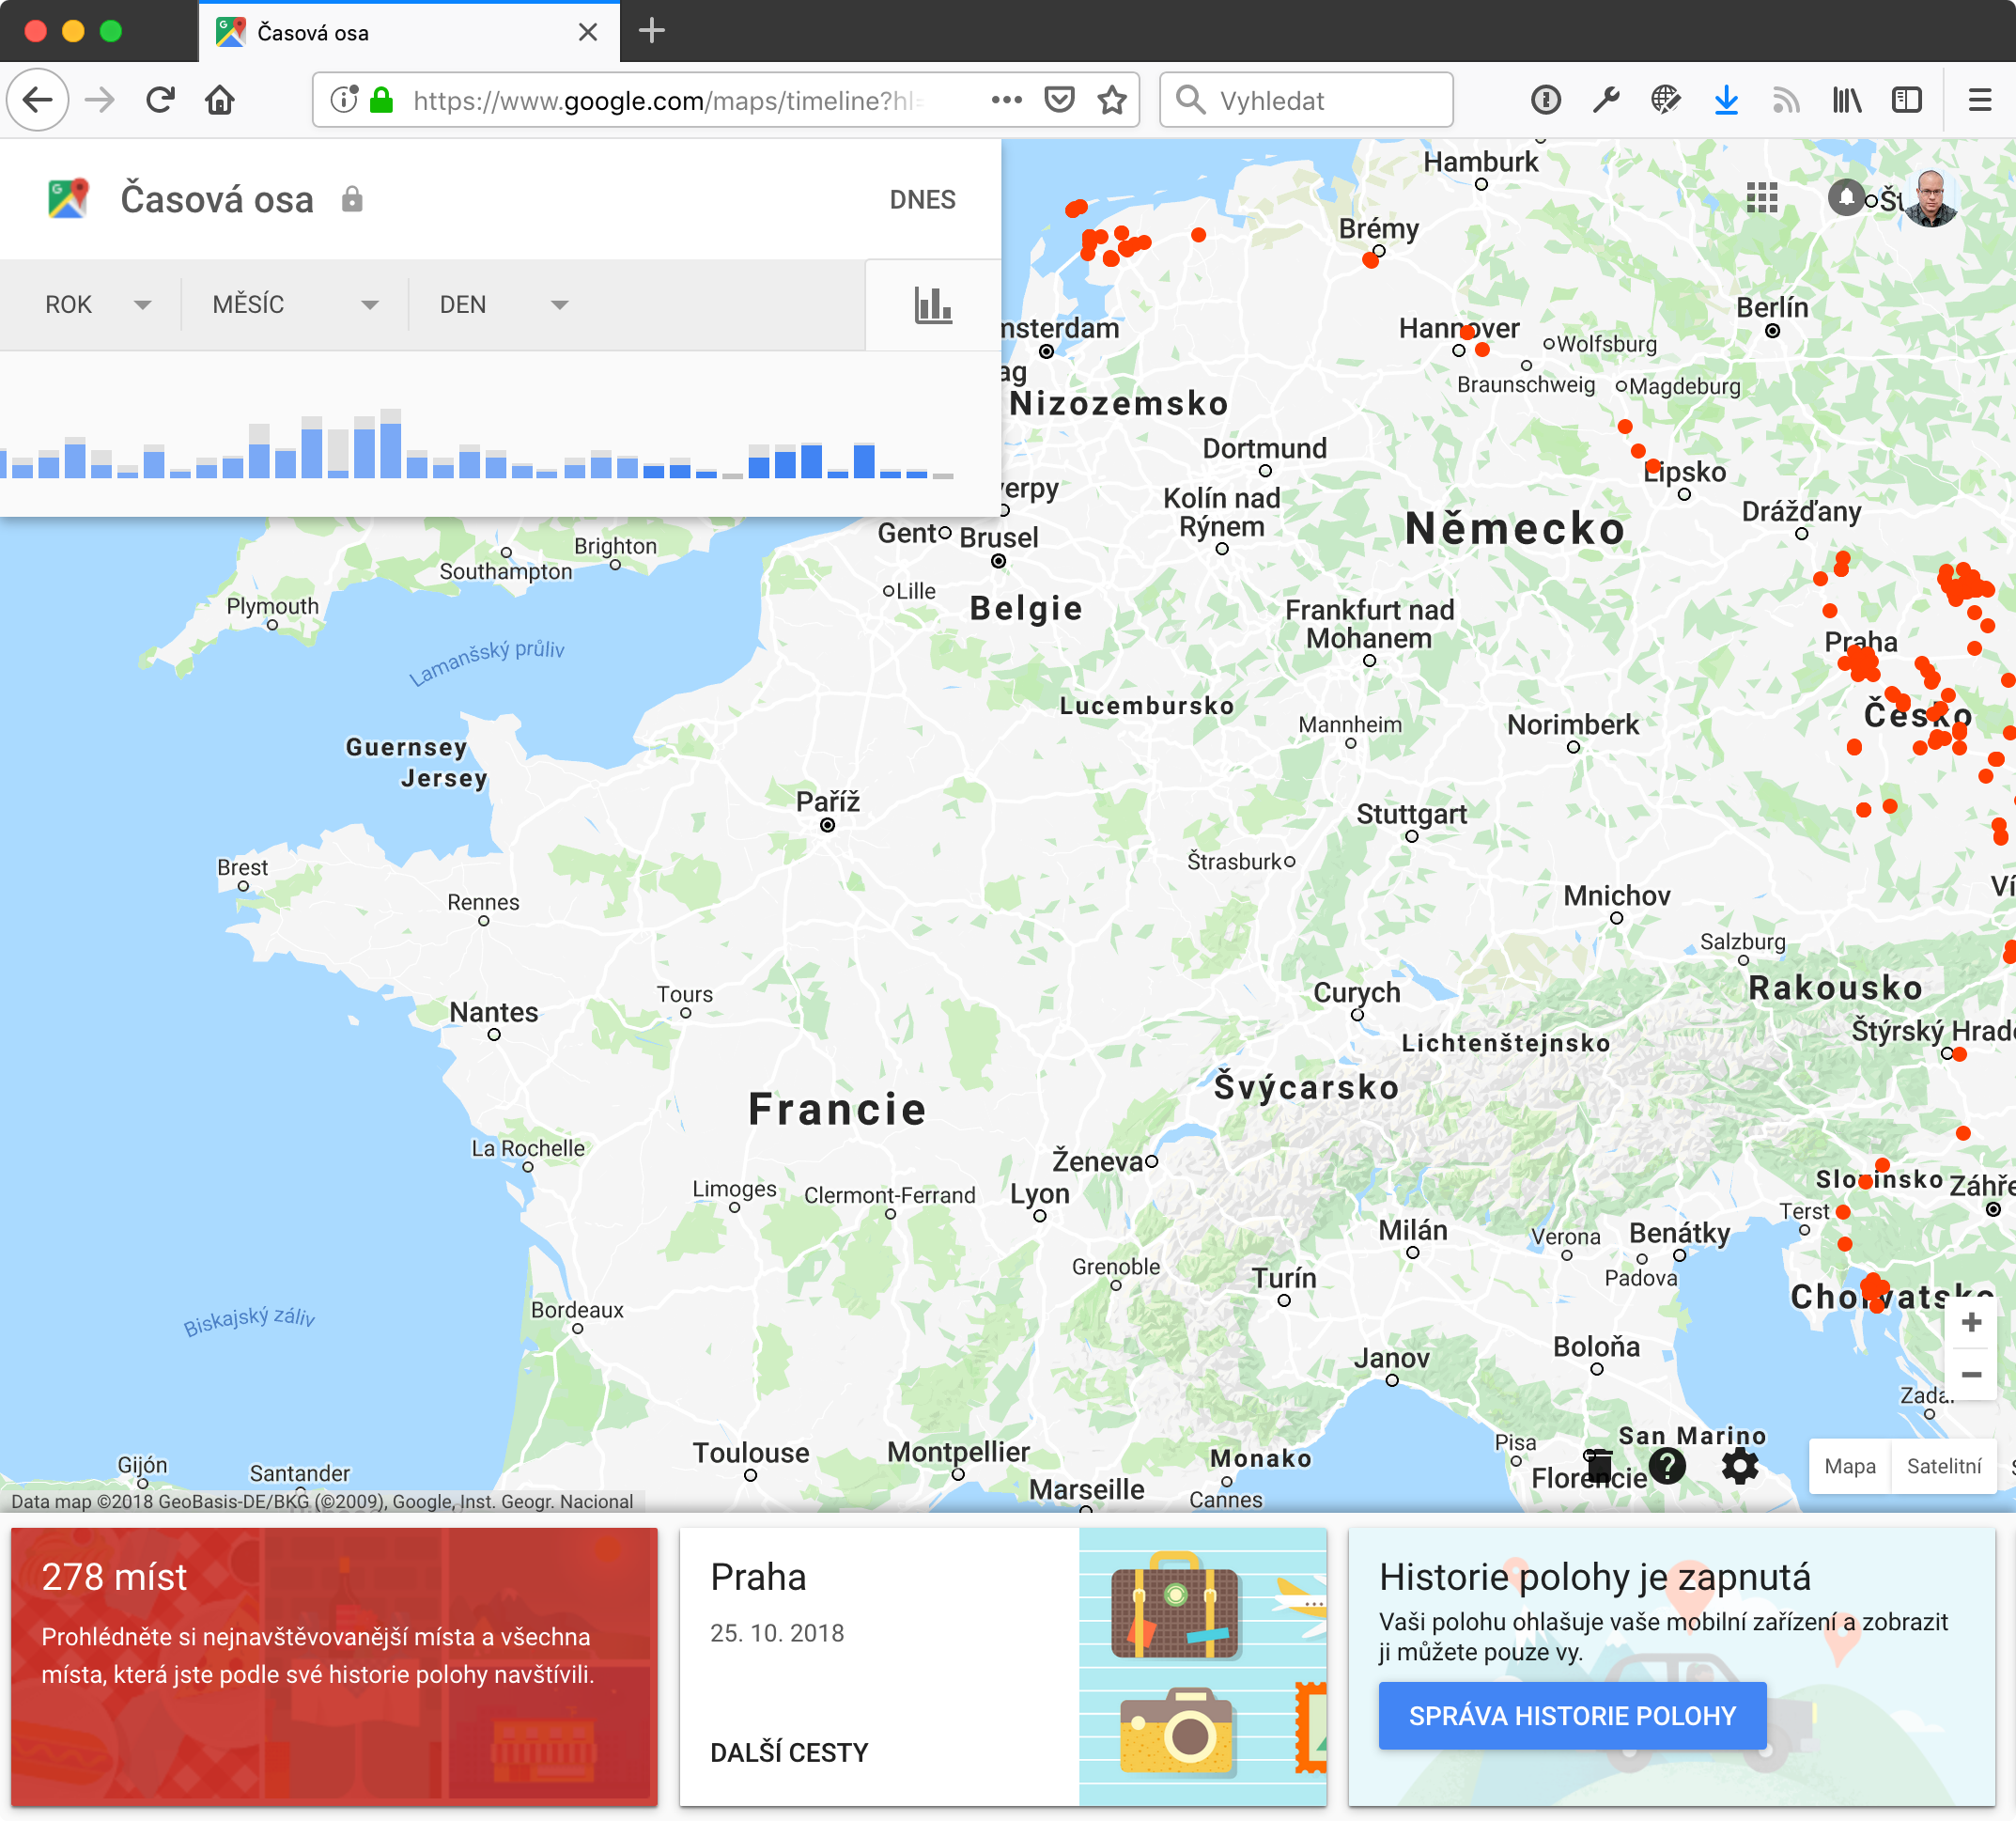Switch to Mapa map view
The image size is (2016, 1821).
pos(1850,1466)
